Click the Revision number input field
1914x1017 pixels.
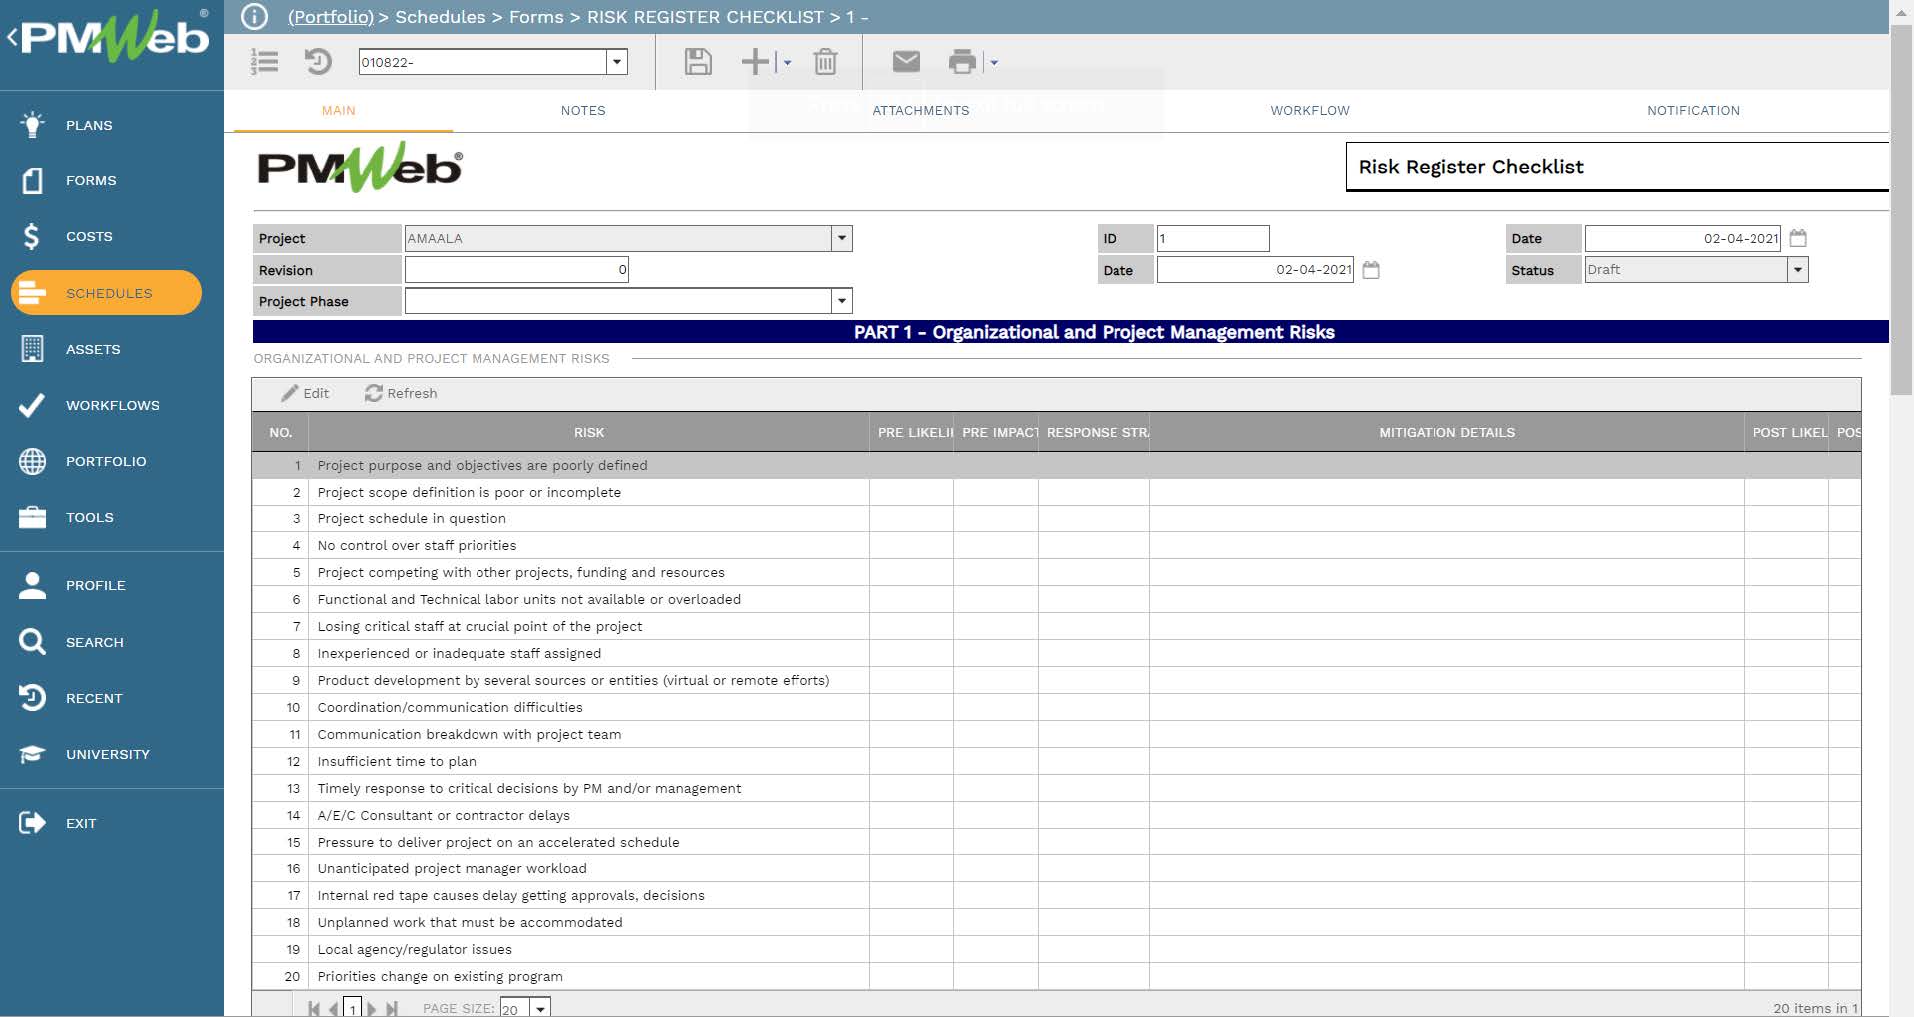pyautogui.click(x=516, y=270)
